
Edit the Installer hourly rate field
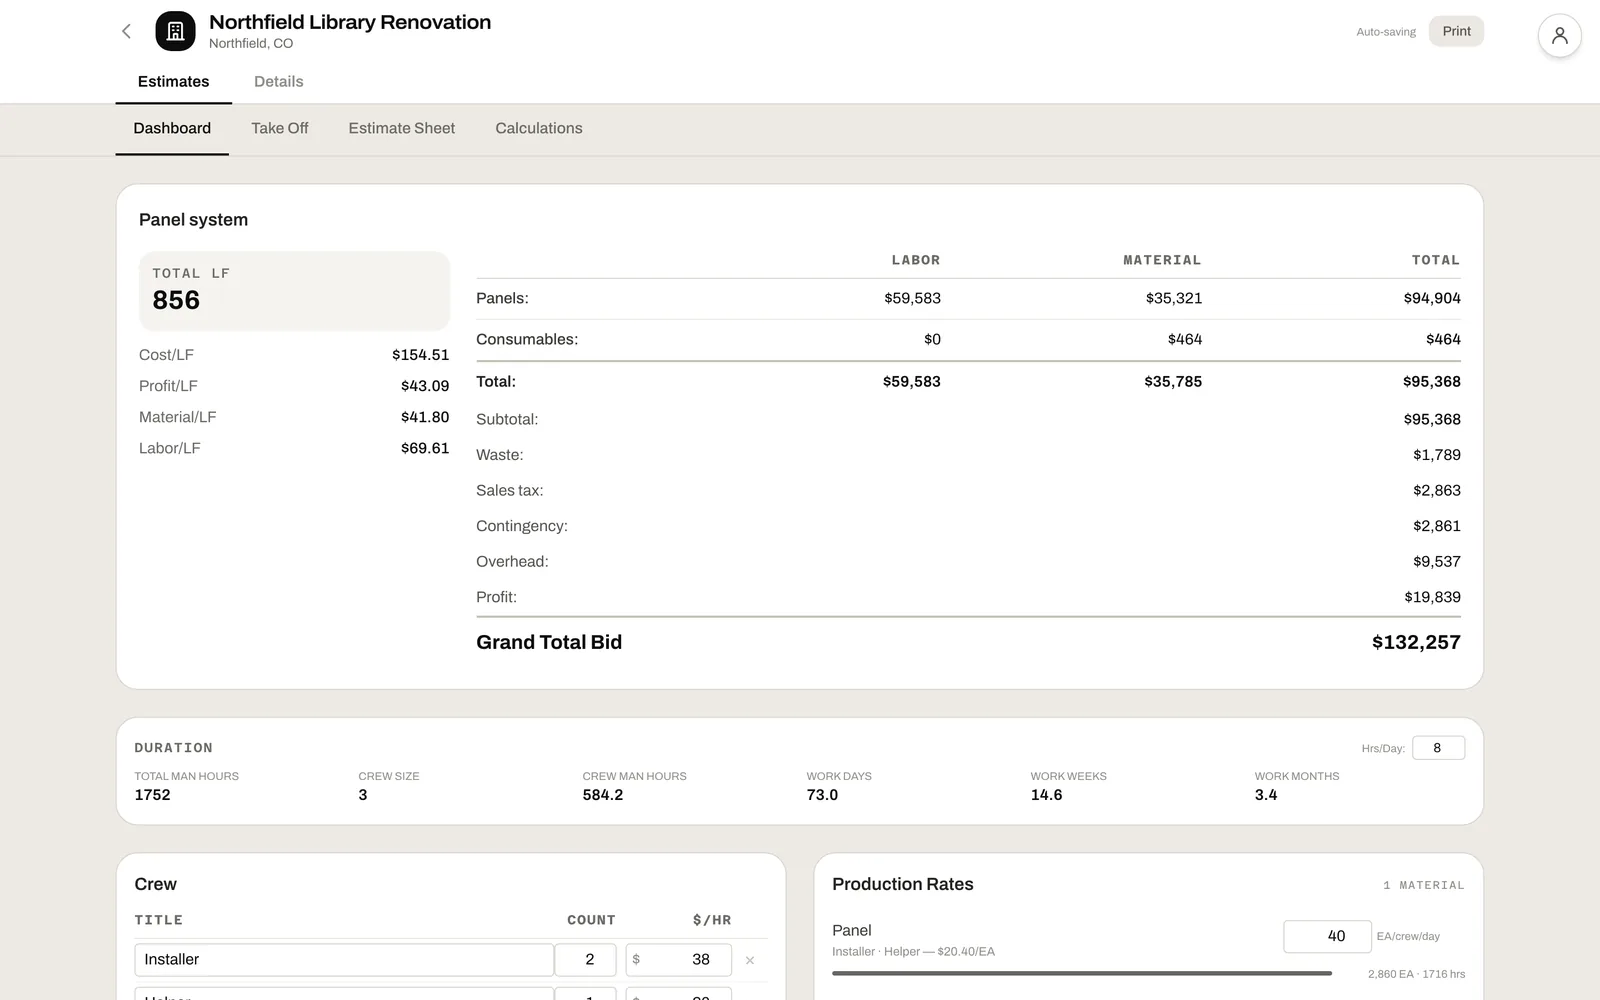click(x=679, y=960)
